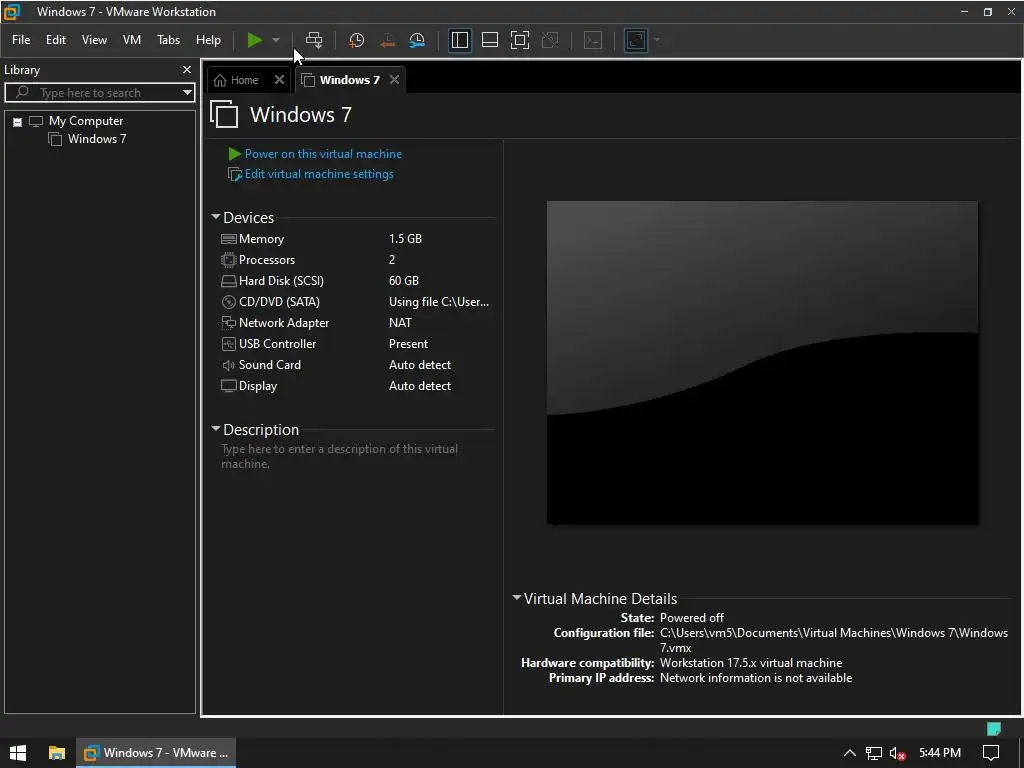Click the stretch guest display icon
Viewport: 1024px width, 768px height.
point(636,40)
